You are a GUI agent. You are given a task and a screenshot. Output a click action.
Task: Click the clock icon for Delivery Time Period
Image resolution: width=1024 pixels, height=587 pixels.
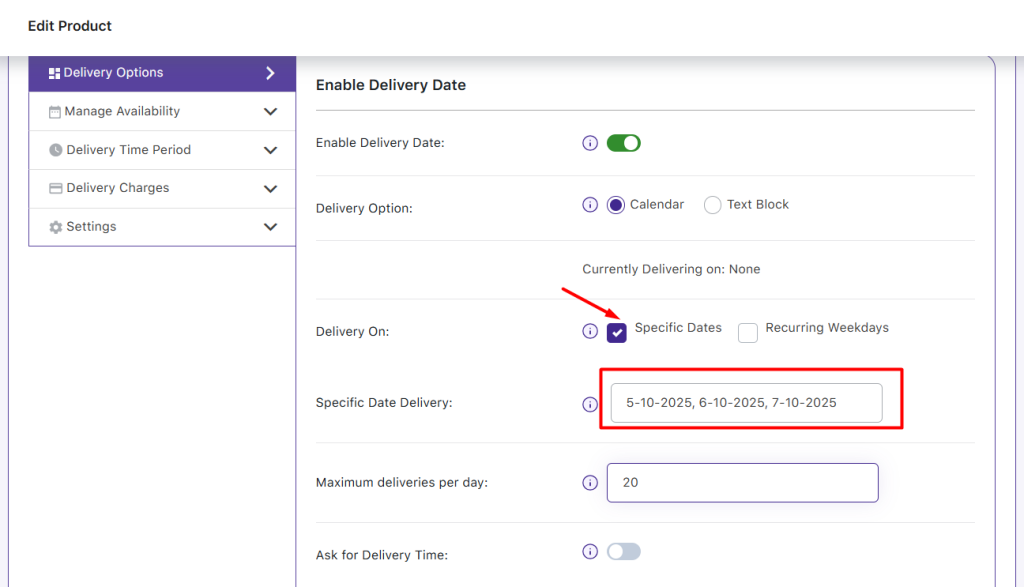point(56,150)
